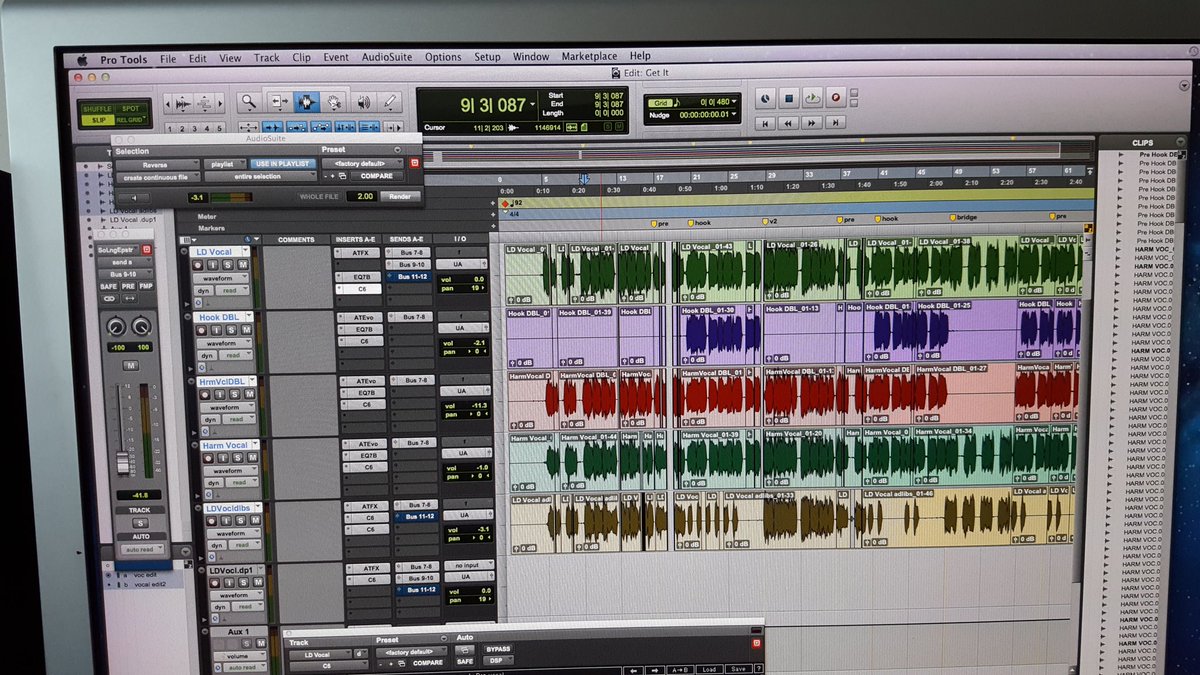Open Hook DBL automation mode read selector
1200x675 pixels.
(236, 355)
